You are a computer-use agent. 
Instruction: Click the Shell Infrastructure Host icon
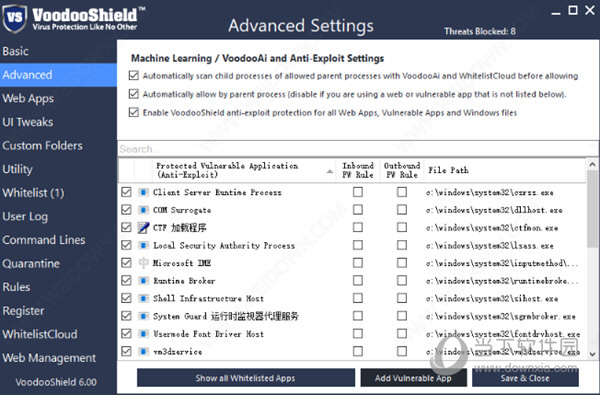pos(143,298)
